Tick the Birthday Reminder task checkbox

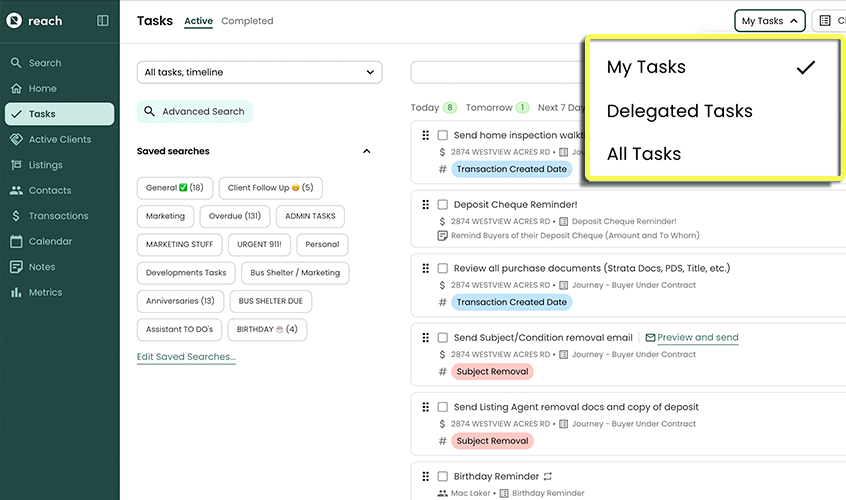tap(443, 477)
